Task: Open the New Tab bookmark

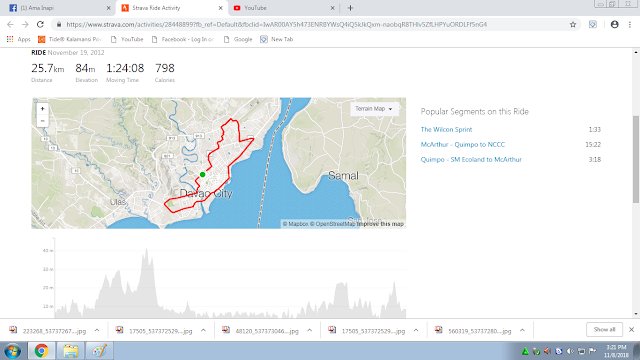Action: [x=277, y=39]
